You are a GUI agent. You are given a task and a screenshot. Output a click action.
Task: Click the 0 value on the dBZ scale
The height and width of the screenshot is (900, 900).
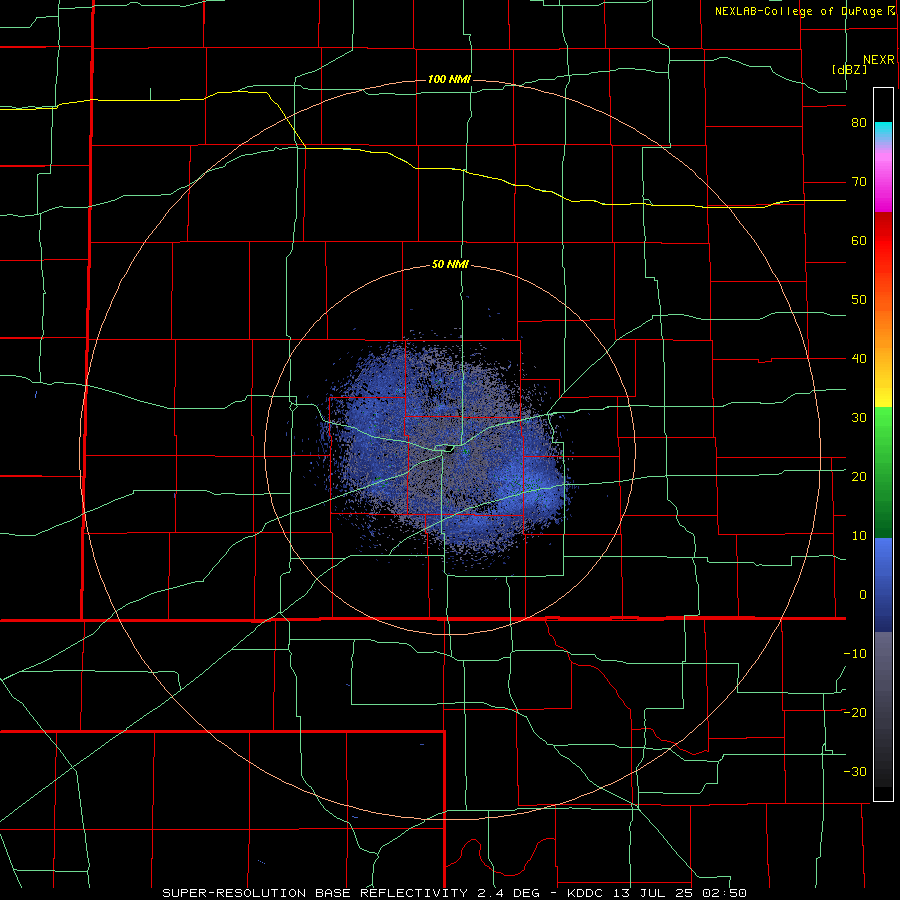coord(863,595)
